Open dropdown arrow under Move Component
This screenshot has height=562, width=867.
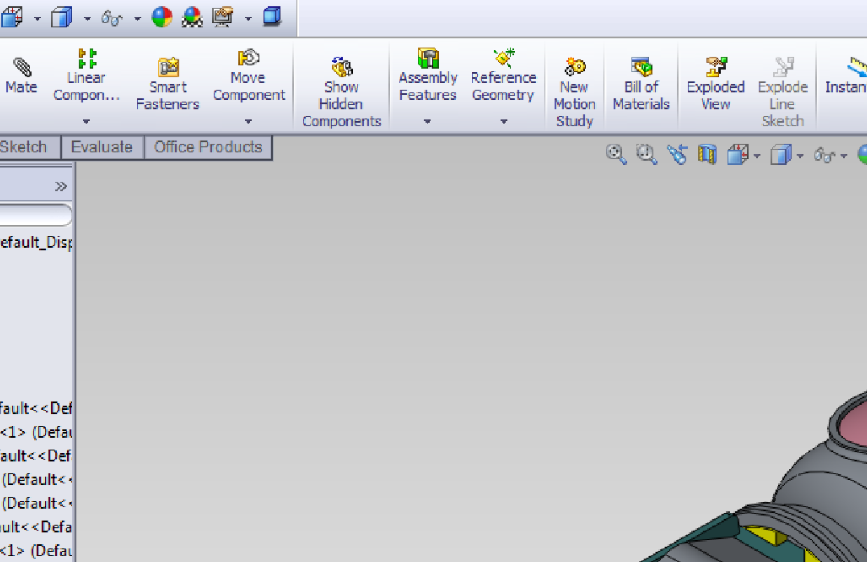[x=248, y=121]
